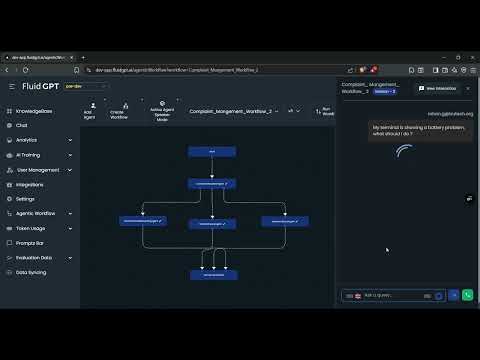The image size is (480, 360).
Task: Open Data Syncing in the sidebar
Action: [31, 272]
